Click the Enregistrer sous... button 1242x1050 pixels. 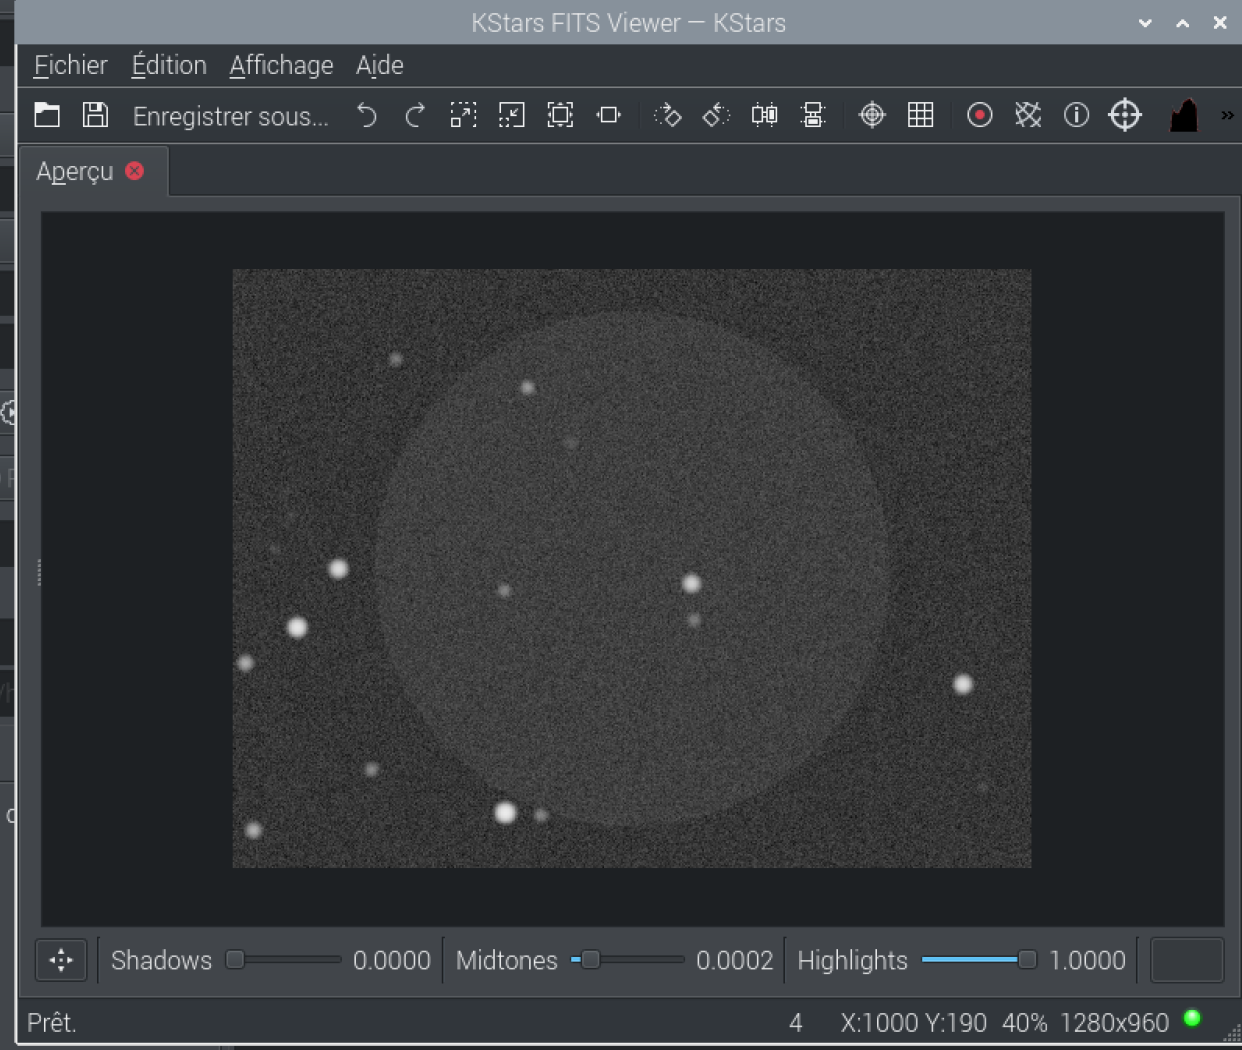(231, 116)
